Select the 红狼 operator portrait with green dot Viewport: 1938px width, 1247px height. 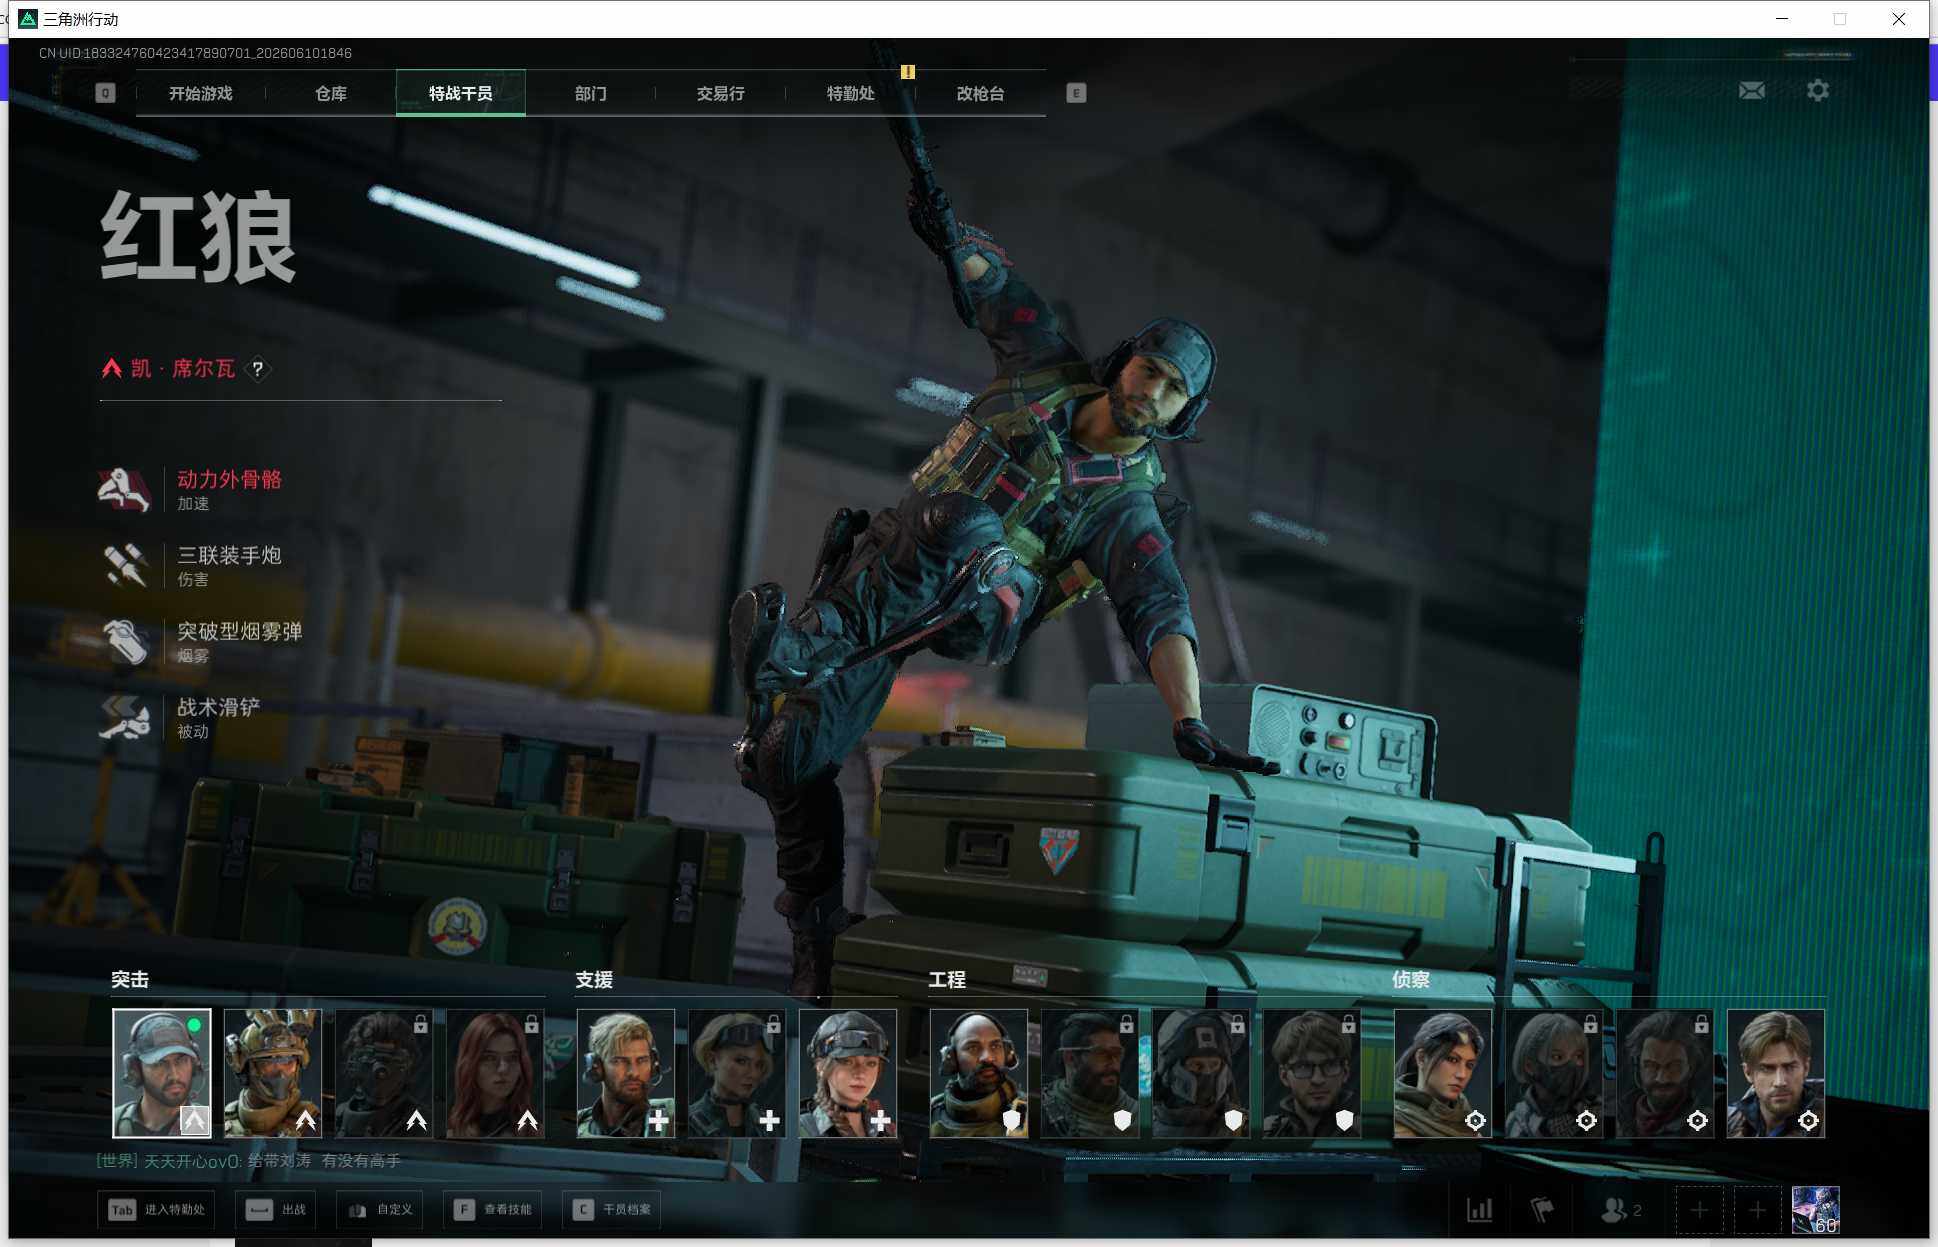pyautogui.click(x=162, y=1073)
